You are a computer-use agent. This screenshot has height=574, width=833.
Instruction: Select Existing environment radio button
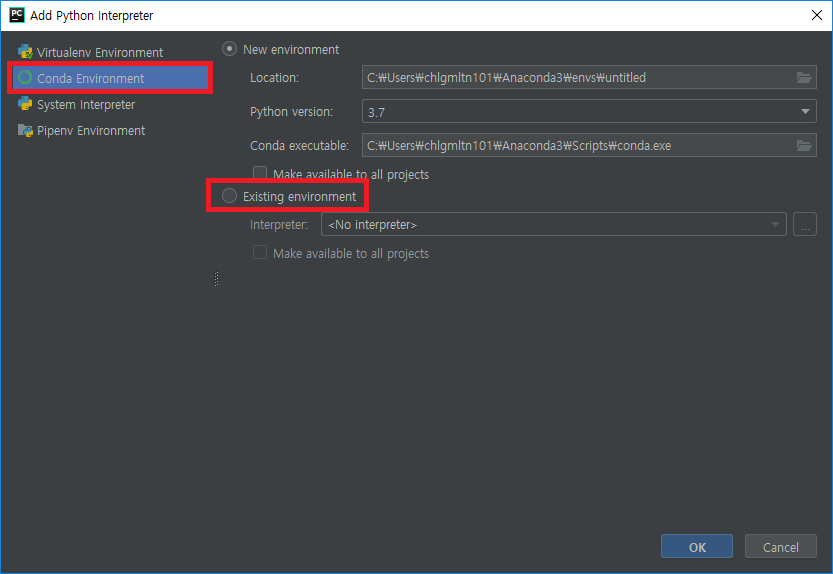point(229,196)
